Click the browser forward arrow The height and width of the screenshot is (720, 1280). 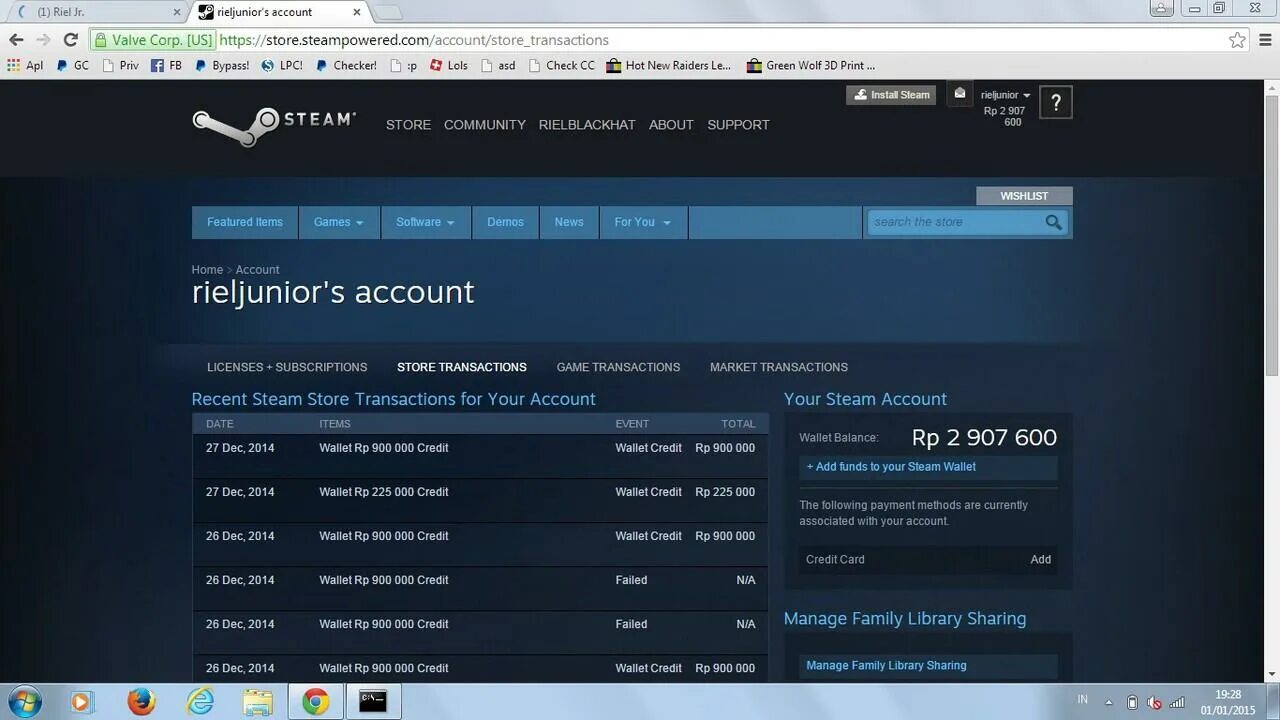point(43,40)
